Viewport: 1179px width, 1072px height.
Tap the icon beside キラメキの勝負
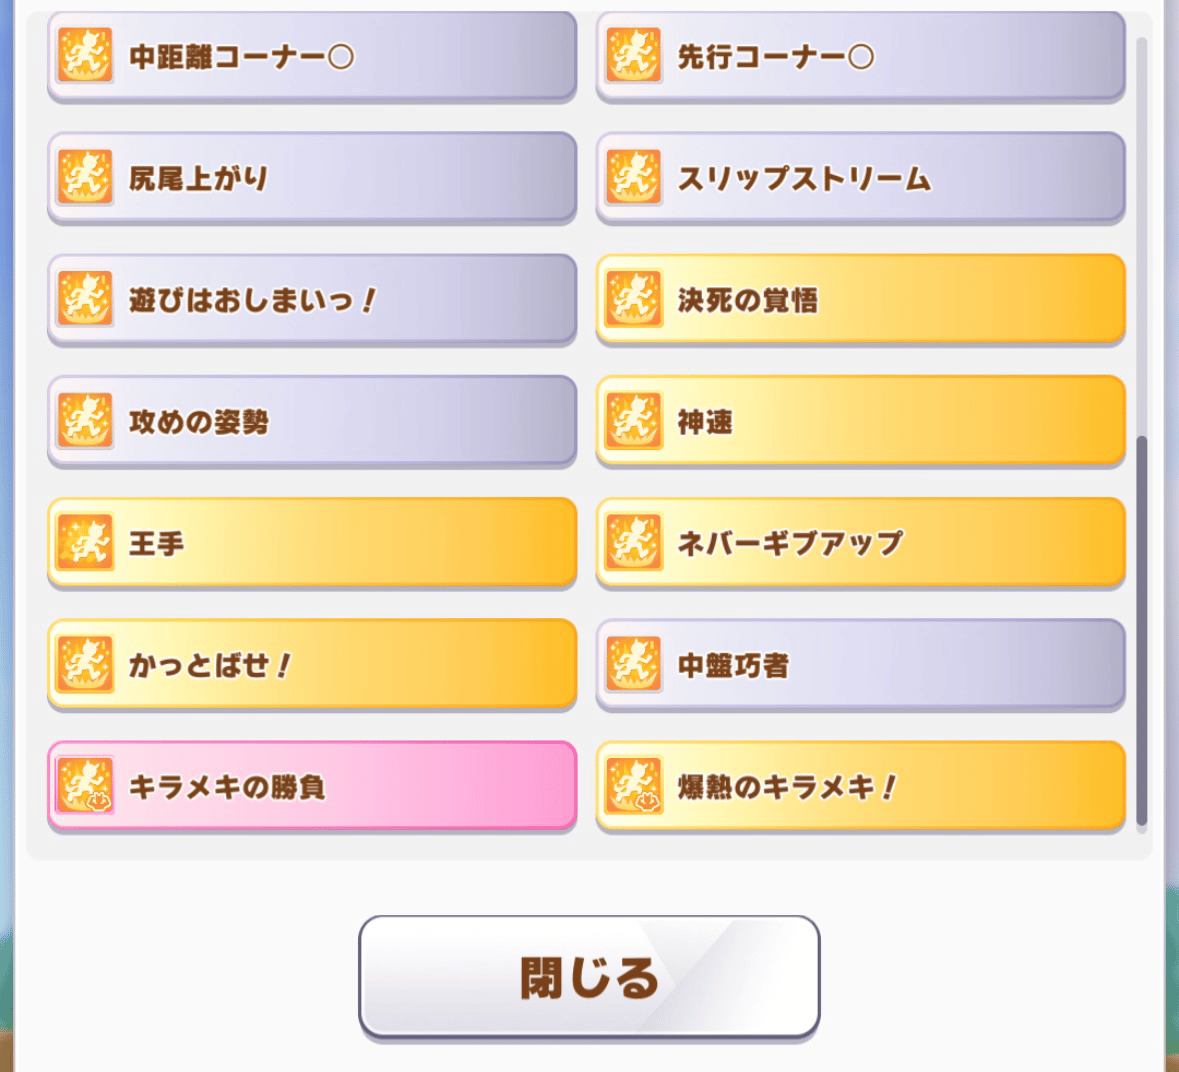[x=85, y=786]
